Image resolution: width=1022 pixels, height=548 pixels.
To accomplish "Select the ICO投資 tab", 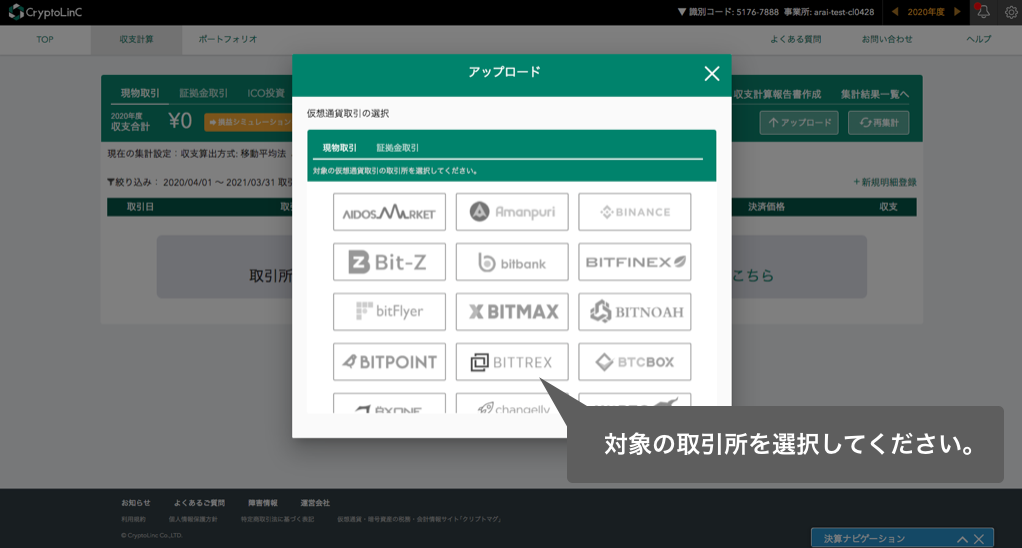I will [266, 93].
